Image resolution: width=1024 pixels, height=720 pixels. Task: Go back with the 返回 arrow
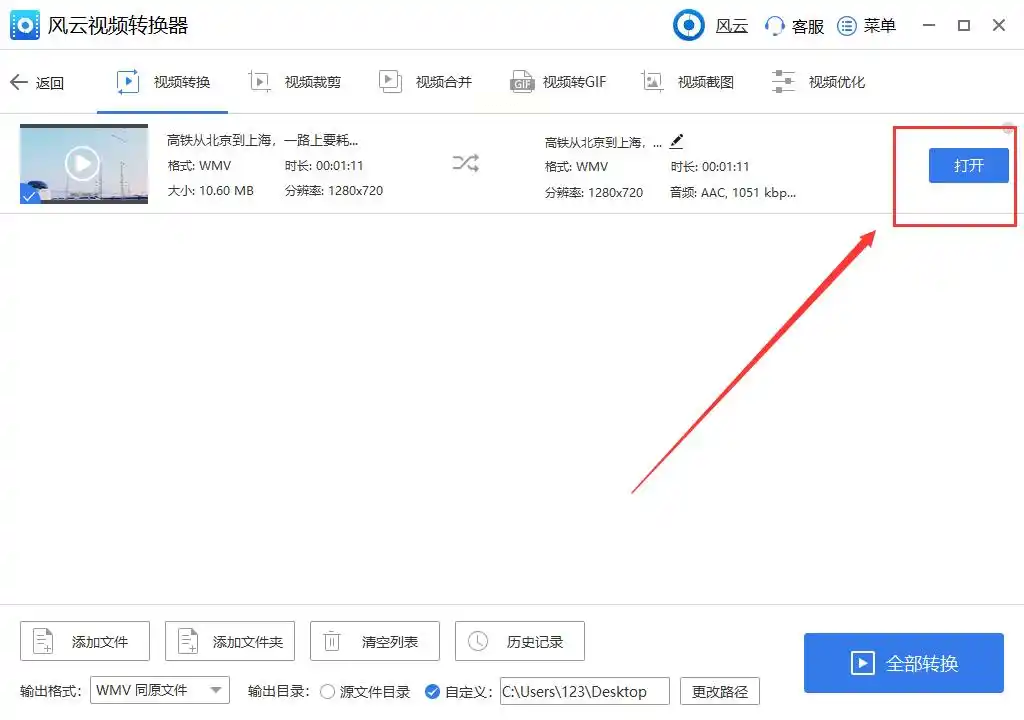pos(37,82)
